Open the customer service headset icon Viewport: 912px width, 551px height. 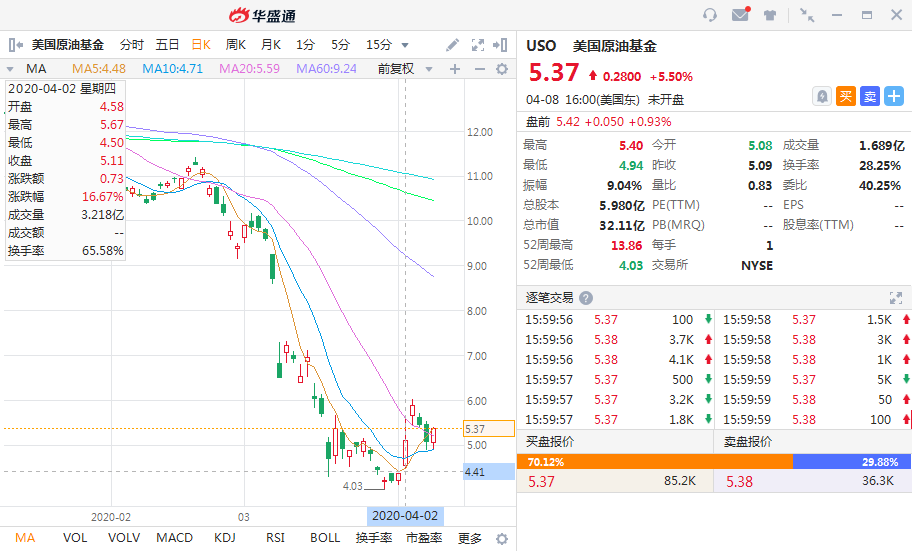click(710, 15)
